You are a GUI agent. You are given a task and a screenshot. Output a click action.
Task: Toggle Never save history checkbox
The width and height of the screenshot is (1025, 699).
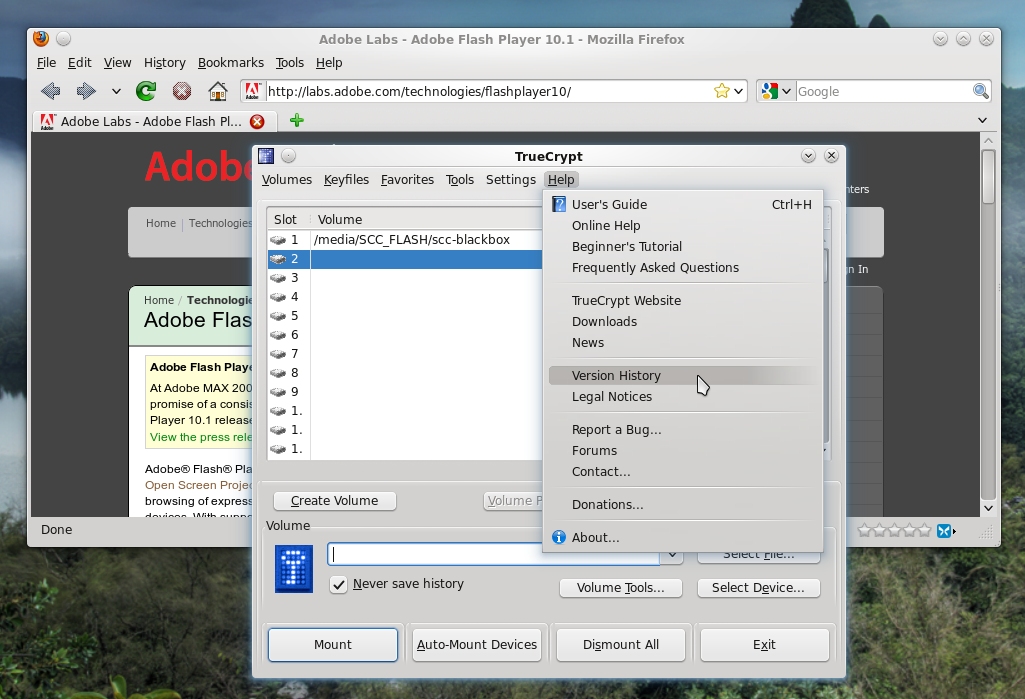point(338,585)
